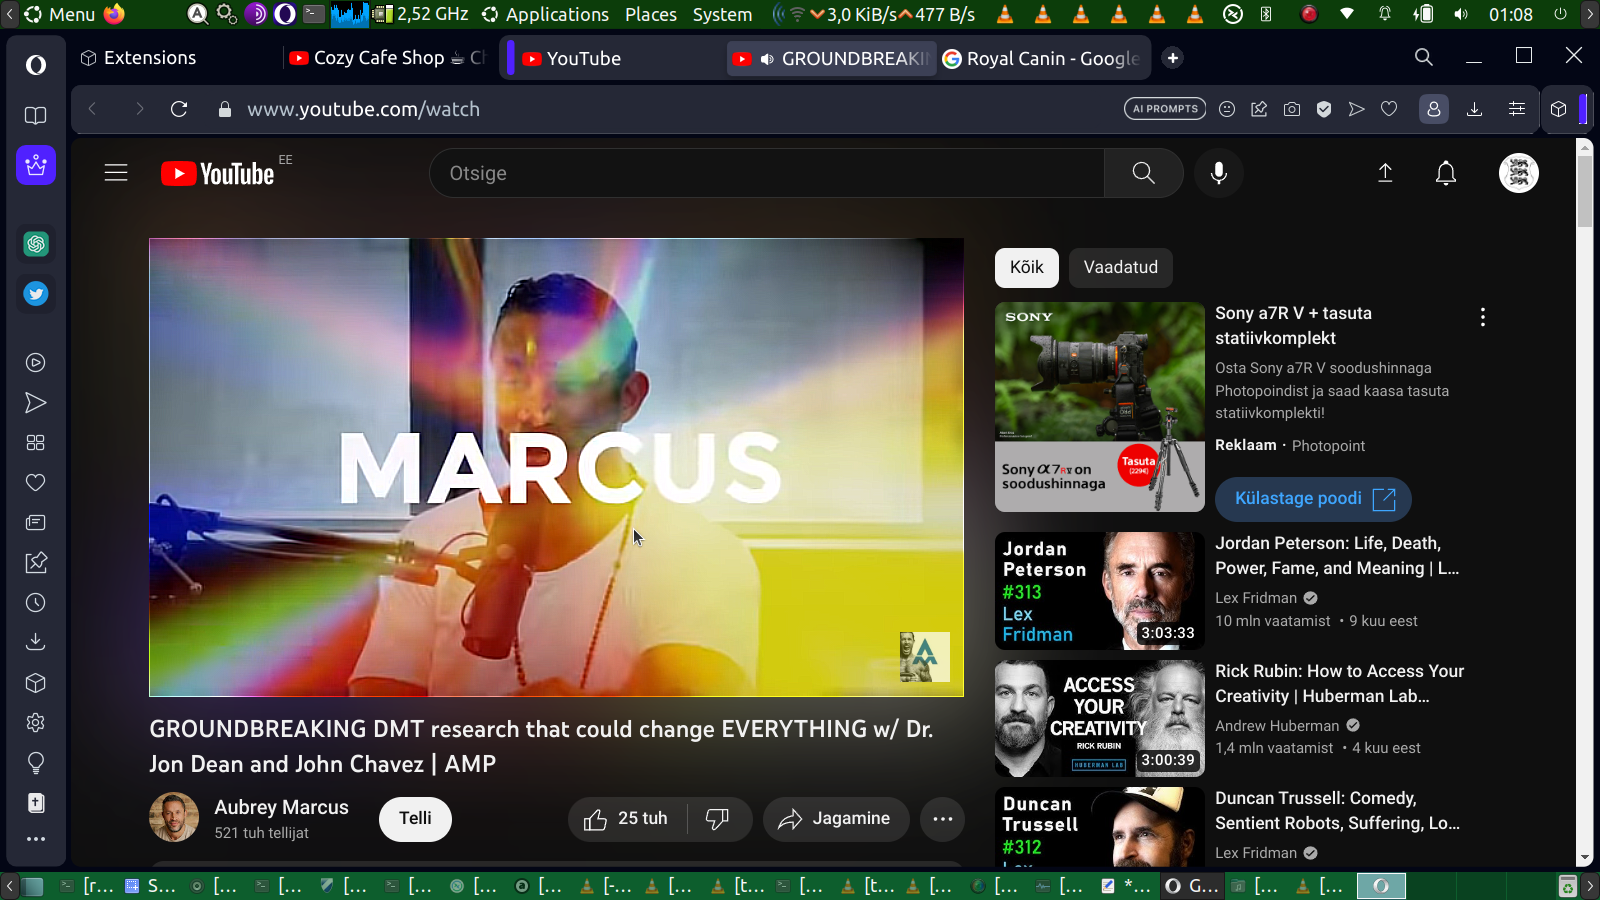Click the Külastage poodi button
The height and width of the screenshot is (900, 1600).
(x=1313, y=499)
